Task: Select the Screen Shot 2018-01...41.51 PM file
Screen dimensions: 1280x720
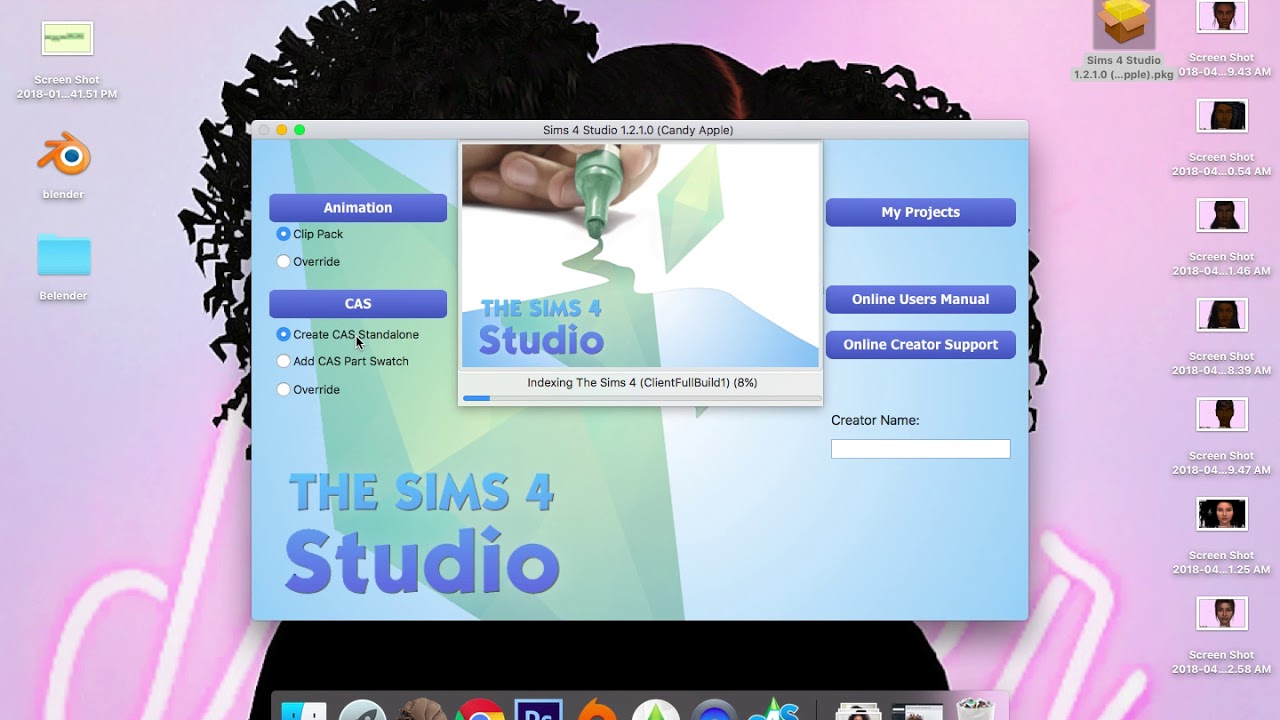Action: pyautogui.click(x=67, y=39)
